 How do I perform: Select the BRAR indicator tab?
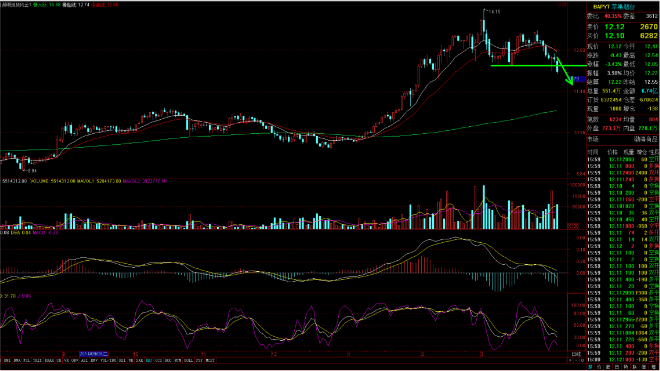point(49,360)
